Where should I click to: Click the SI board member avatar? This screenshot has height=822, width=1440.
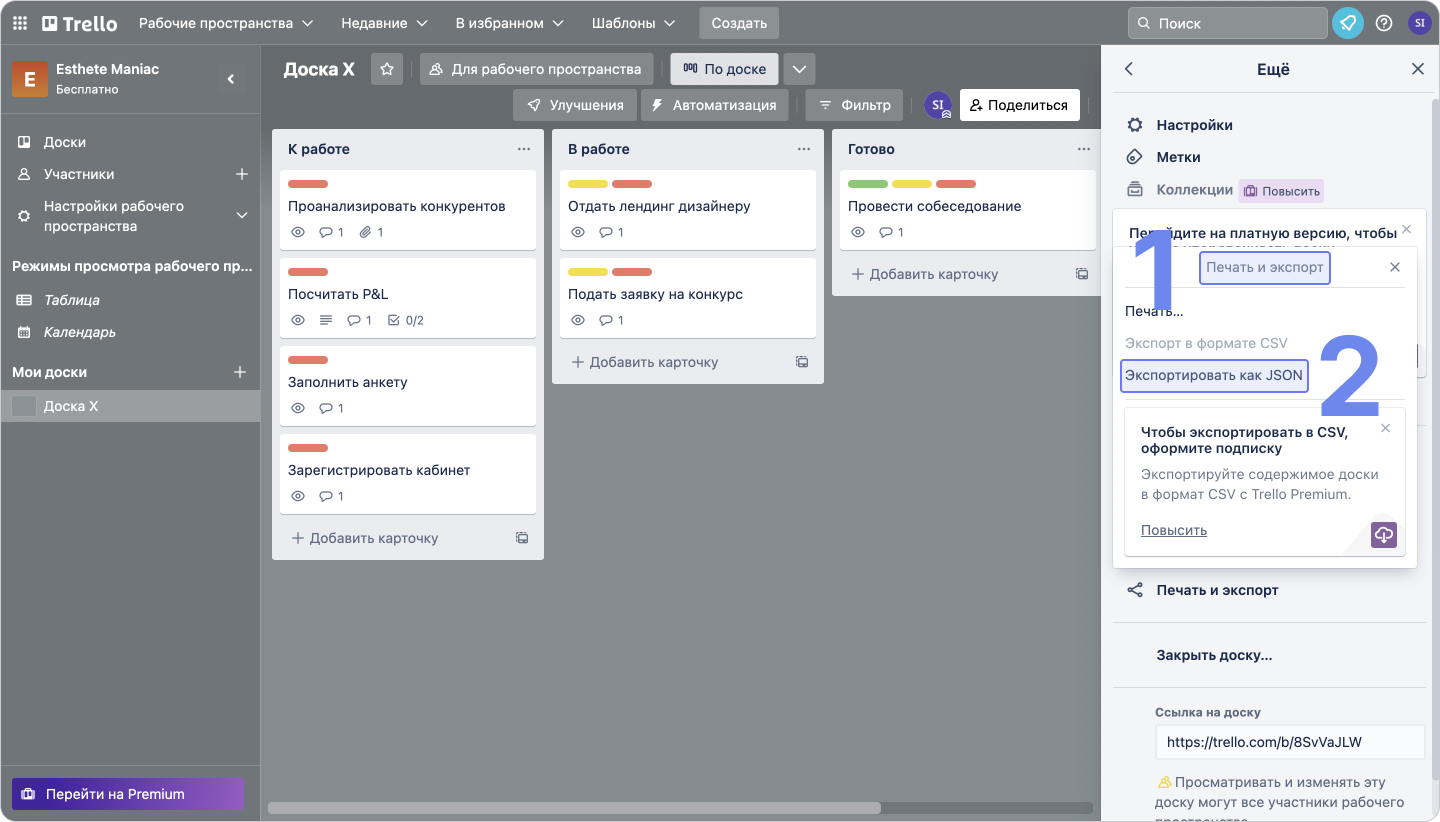pos(938,105)
